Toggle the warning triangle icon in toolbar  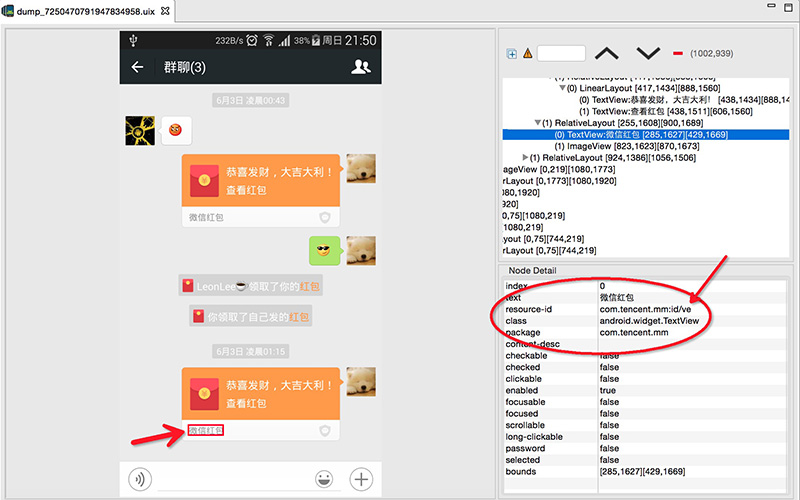point(528,53)
